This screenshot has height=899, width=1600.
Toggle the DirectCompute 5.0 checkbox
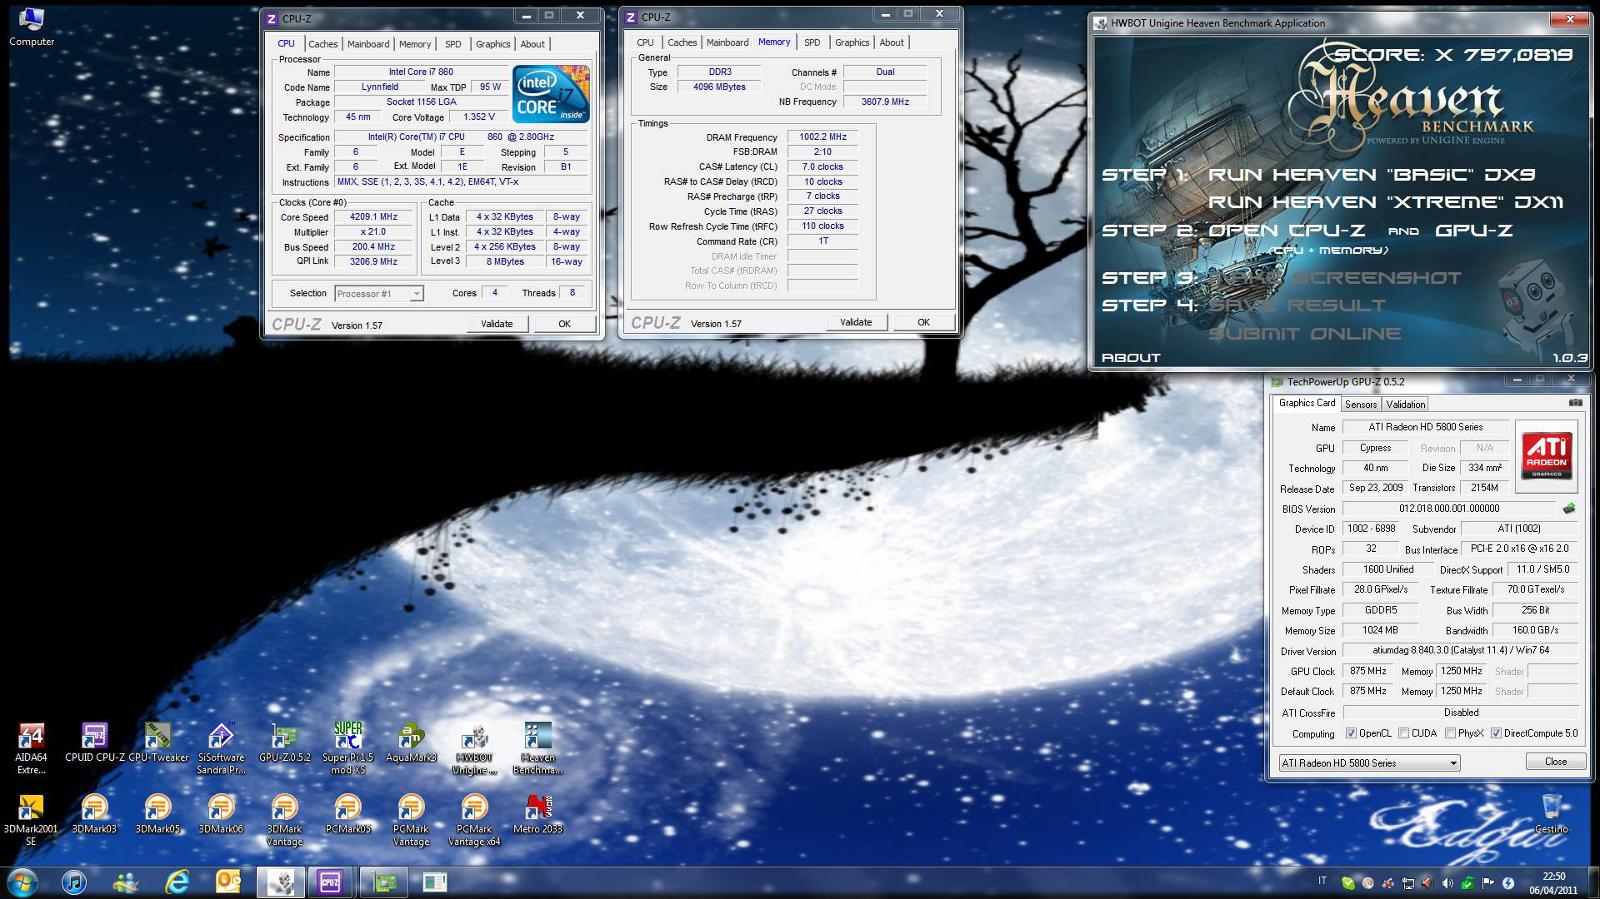coord(1496,733)
